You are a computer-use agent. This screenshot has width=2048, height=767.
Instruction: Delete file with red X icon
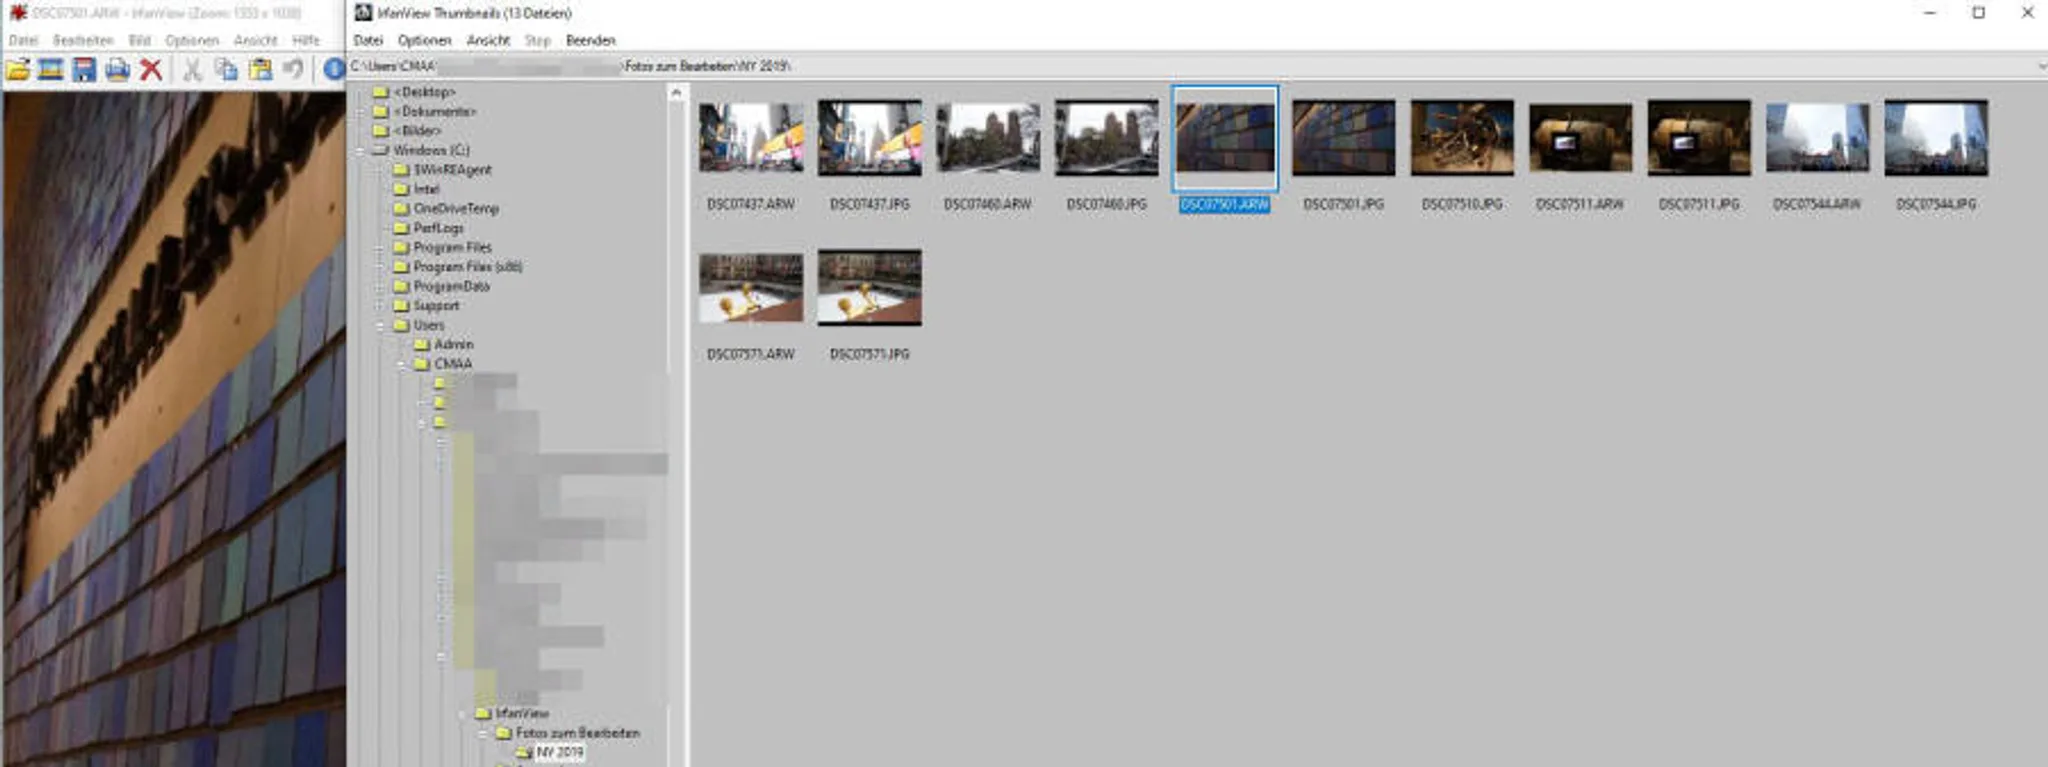point(151,70)
